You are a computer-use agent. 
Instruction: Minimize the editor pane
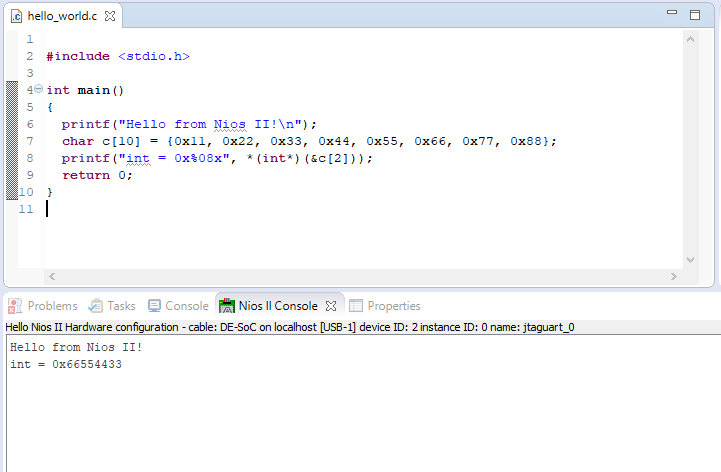point(672,12)
